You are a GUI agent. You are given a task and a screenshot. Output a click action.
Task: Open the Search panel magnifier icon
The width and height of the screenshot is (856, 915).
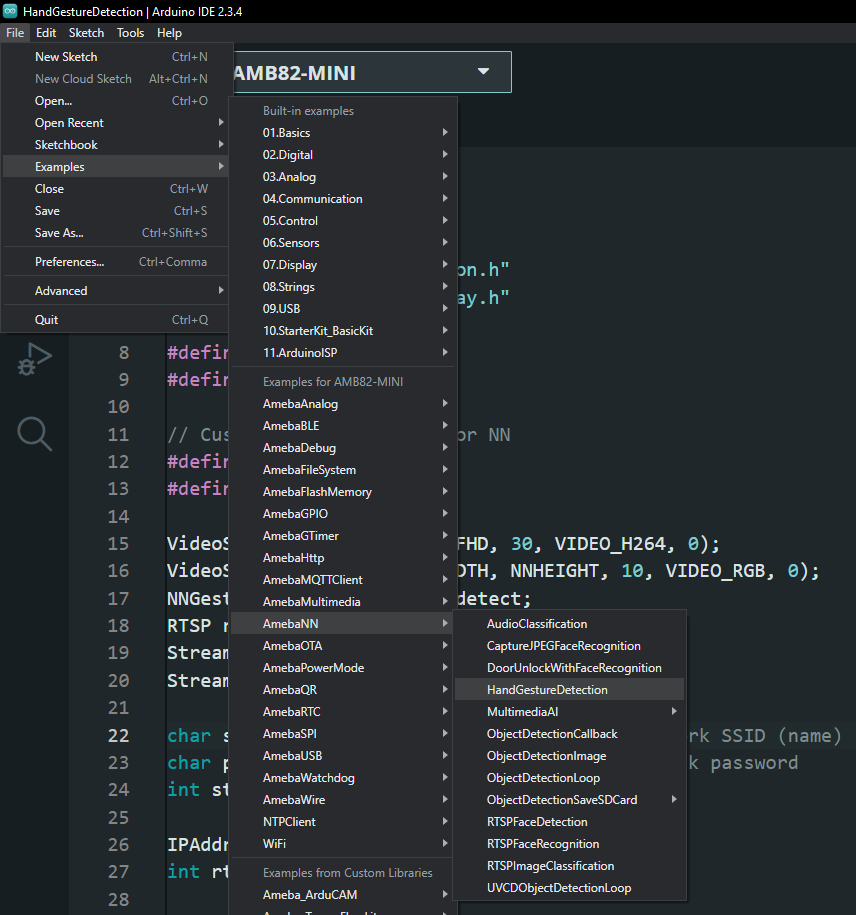pyautogui.click(x=33, y=433)
